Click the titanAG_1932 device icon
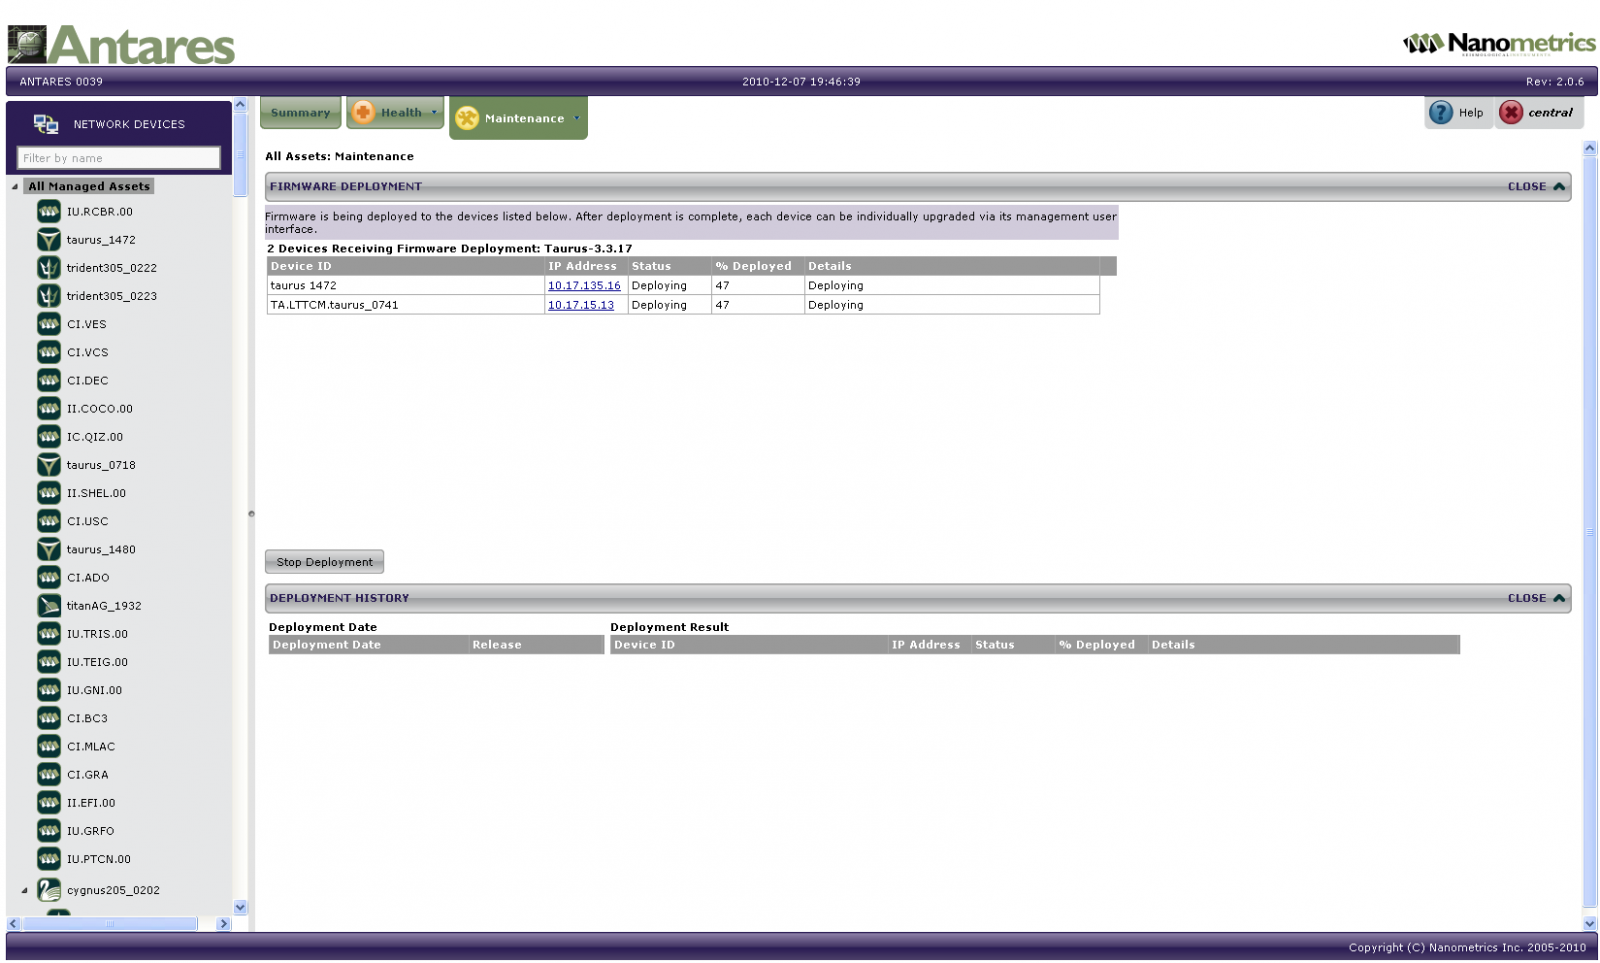Viewport: 1600px width, 963px height. pos(49,605)
